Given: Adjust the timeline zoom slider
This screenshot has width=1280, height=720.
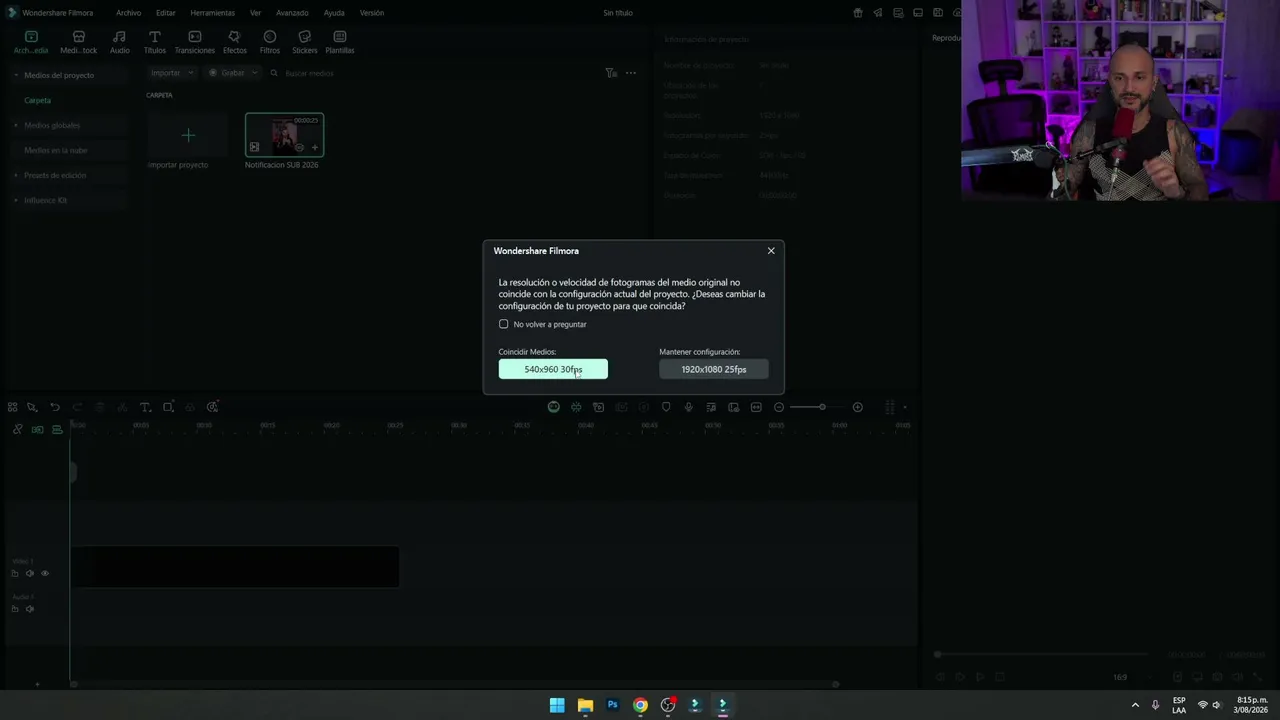Looking at the screenshot, I should point(822,407).
